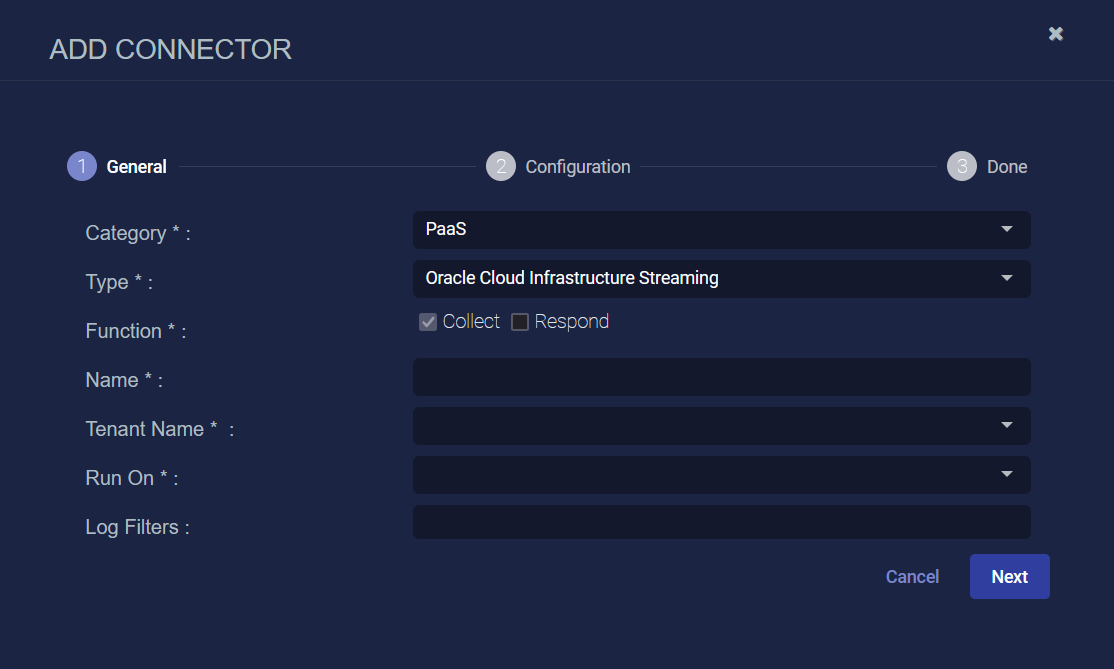Open the Category dropdown showing PaaS
This screenshot has width=1114, height=669.
point(720,230)
